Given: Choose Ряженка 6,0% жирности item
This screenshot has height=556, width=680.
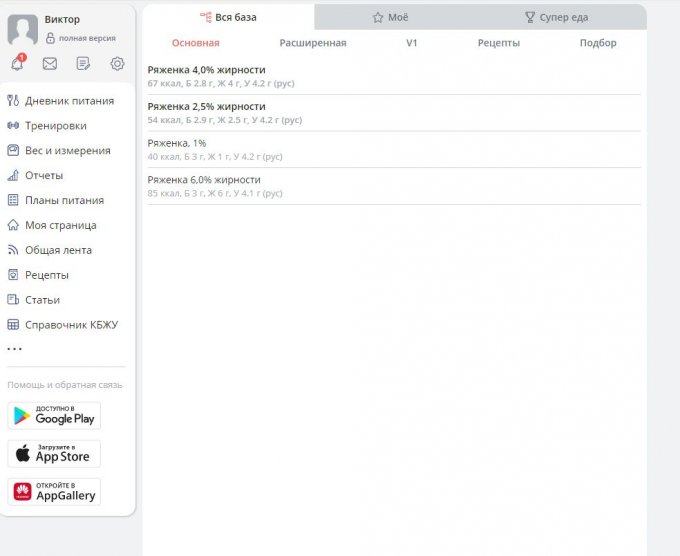Looking at the screenshot, I should [206, 180].
